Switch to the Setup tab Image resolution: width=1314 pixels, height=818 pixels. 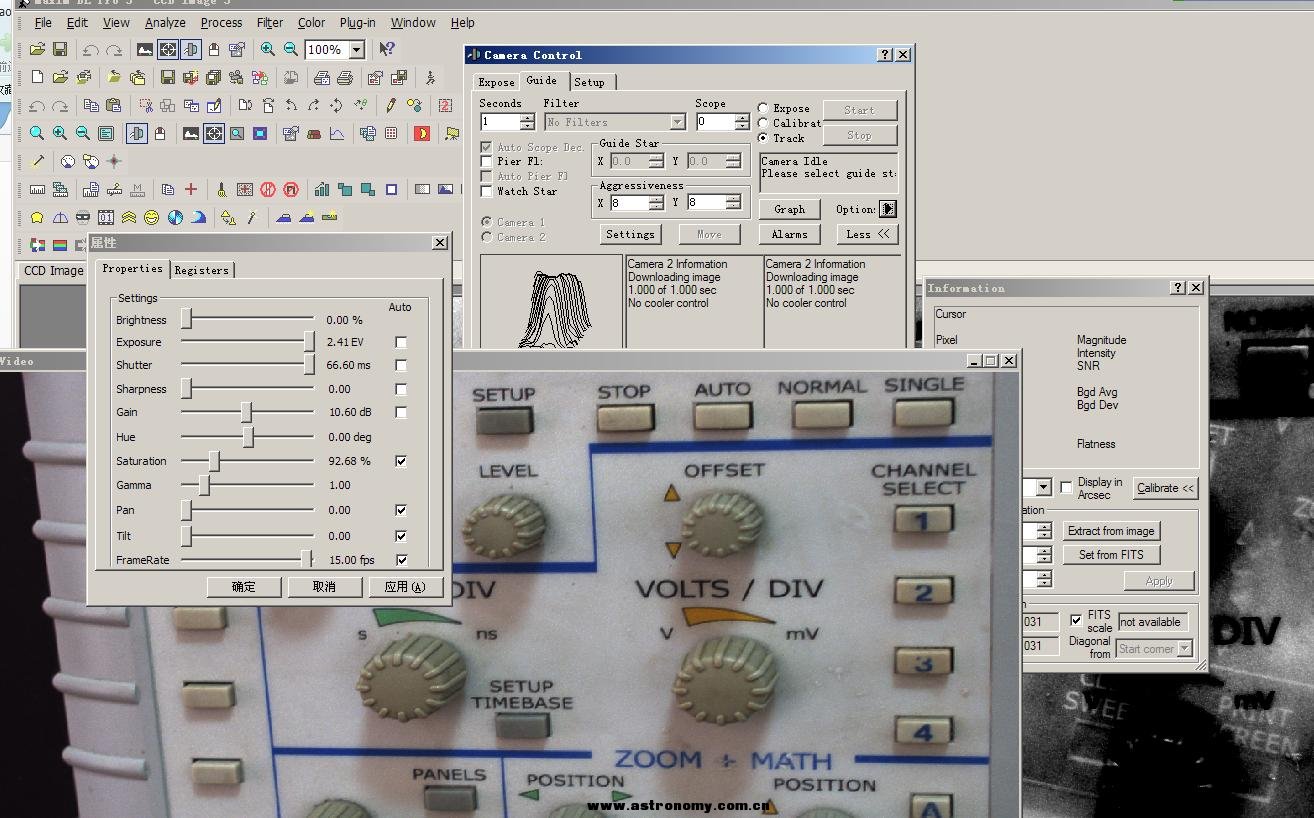click(x=589, y=82)
